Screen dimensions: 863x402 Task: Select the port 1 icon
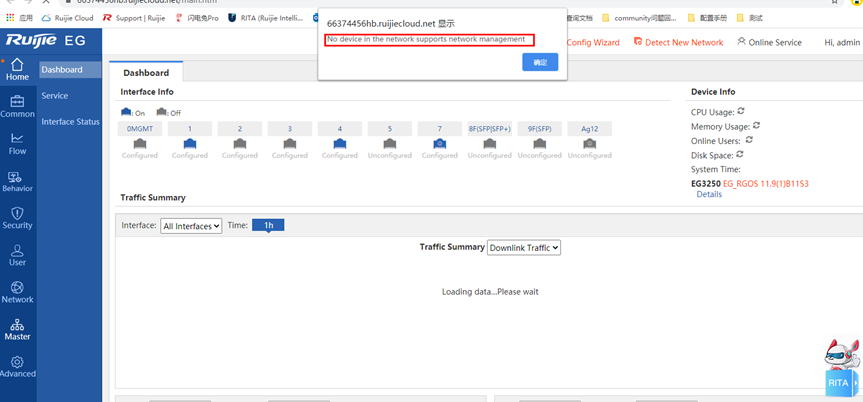[x=190, y=144]
